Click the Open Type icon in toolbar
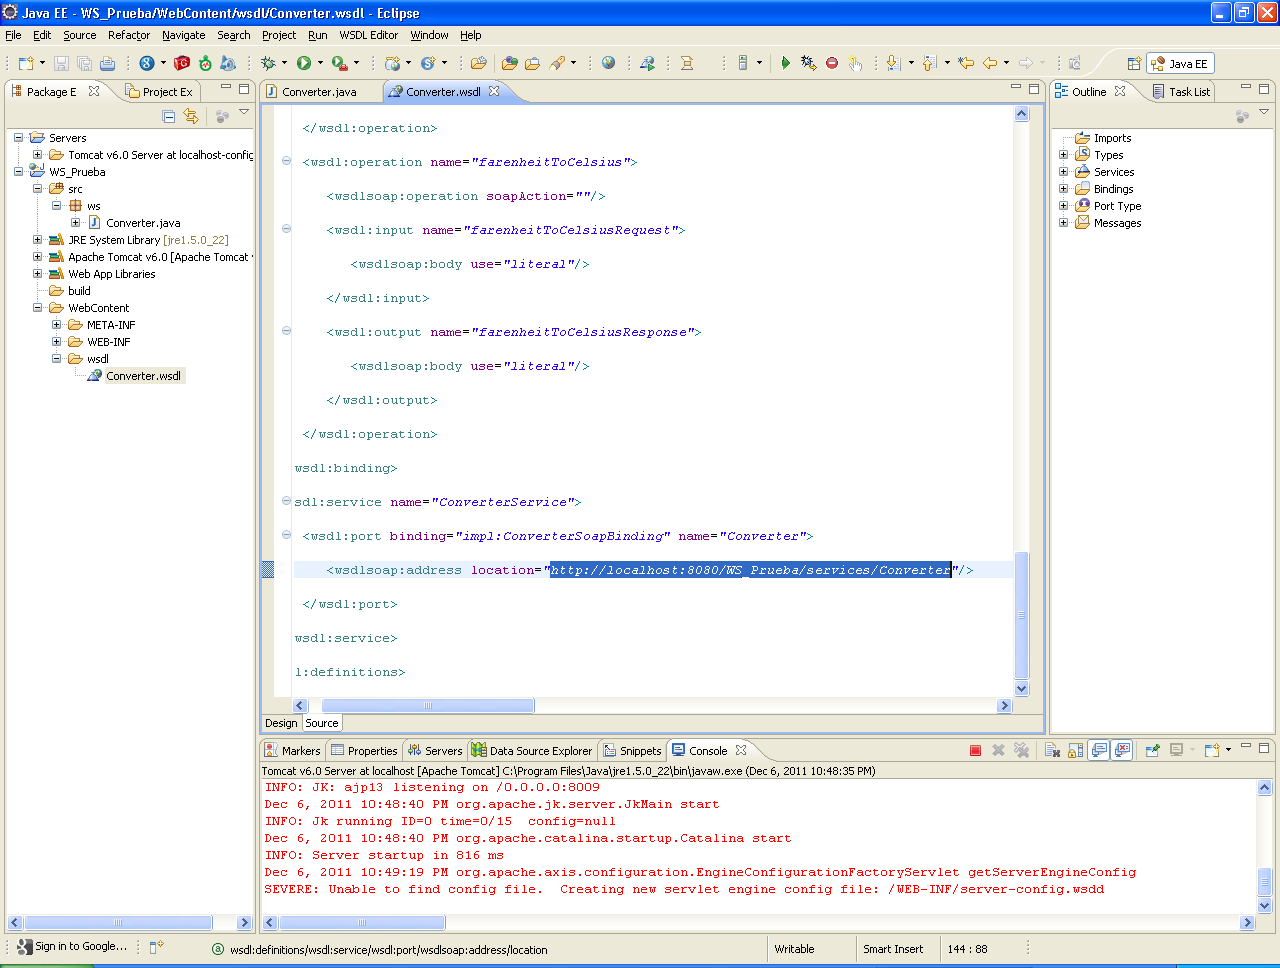Viewport: 1280px width, 968px height. point(510,63)
